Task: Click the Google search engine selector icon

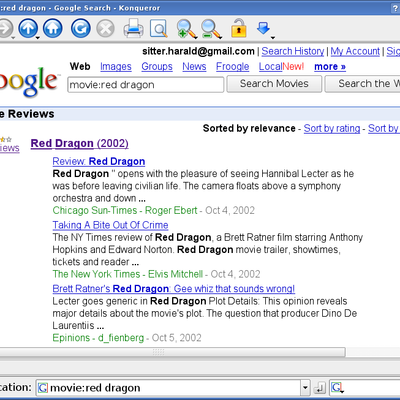Action: pyautogui.click(x=336, y=387)
